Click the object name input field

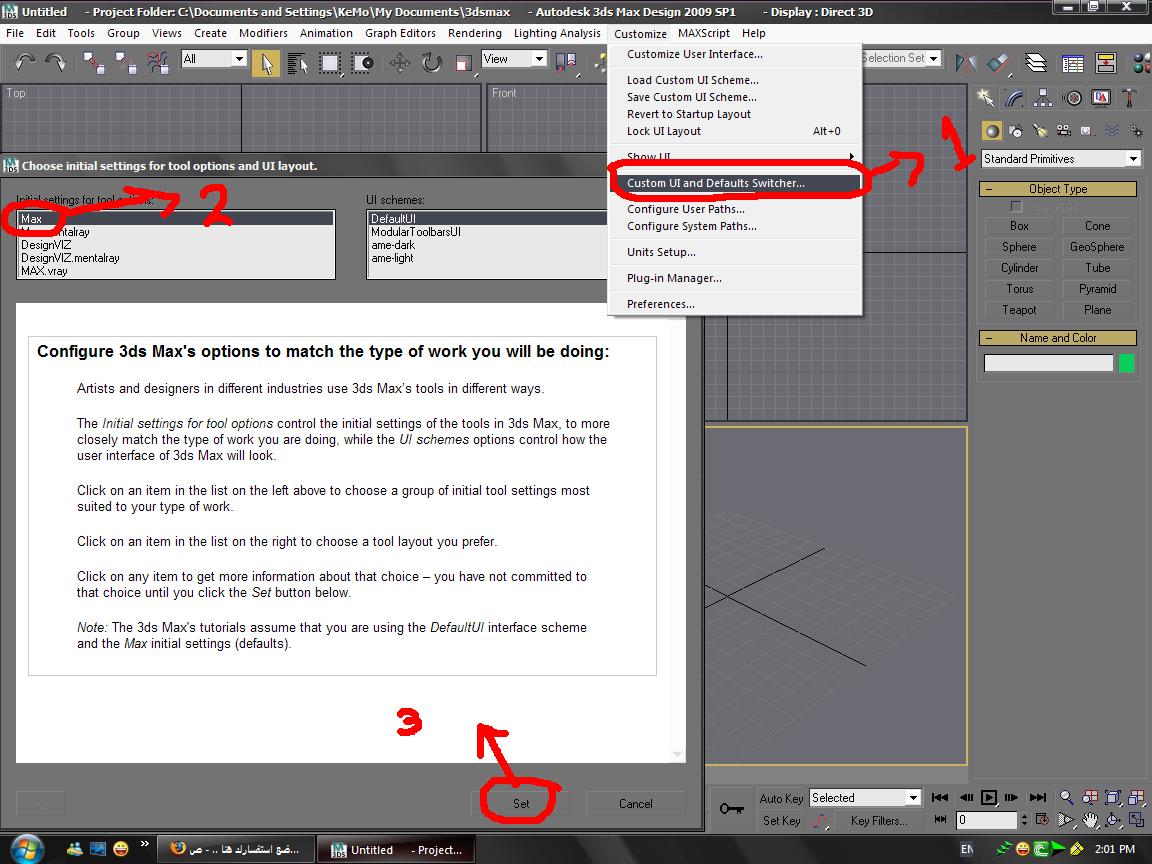pyautogui.click(x=1048, y=363)
